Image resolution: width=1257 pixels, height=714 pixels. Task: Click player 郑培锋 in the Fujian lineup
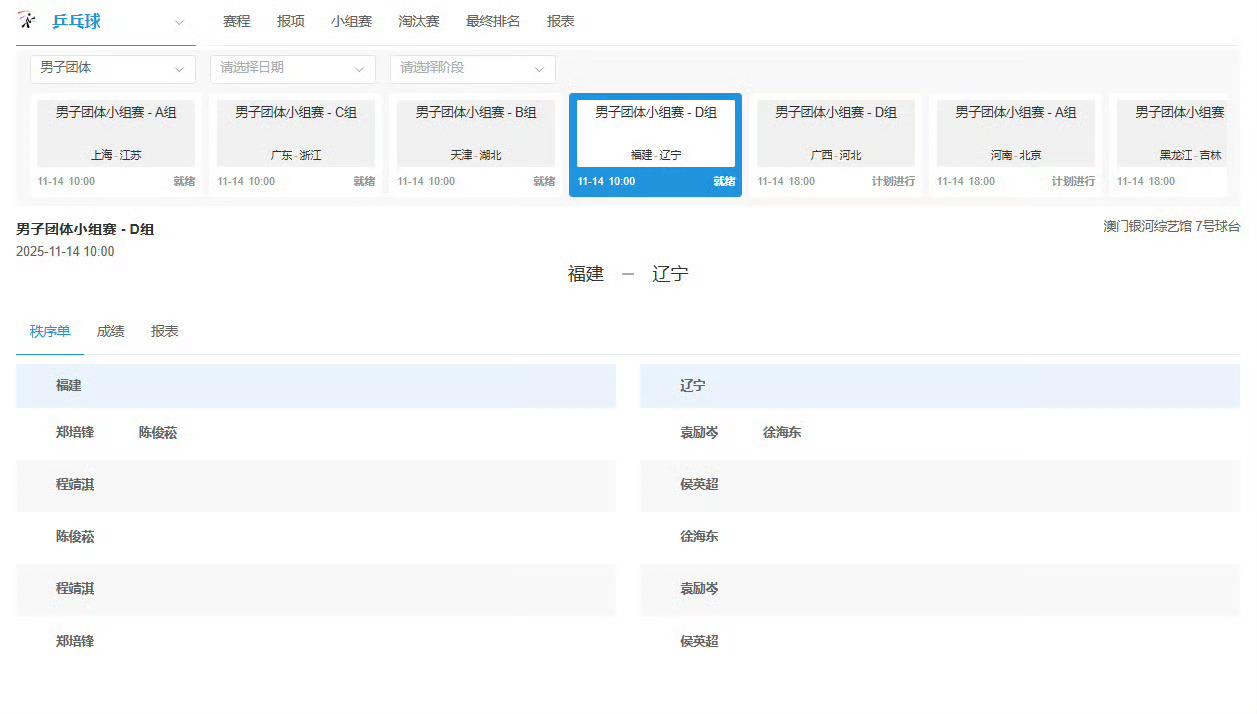(74, 433)
